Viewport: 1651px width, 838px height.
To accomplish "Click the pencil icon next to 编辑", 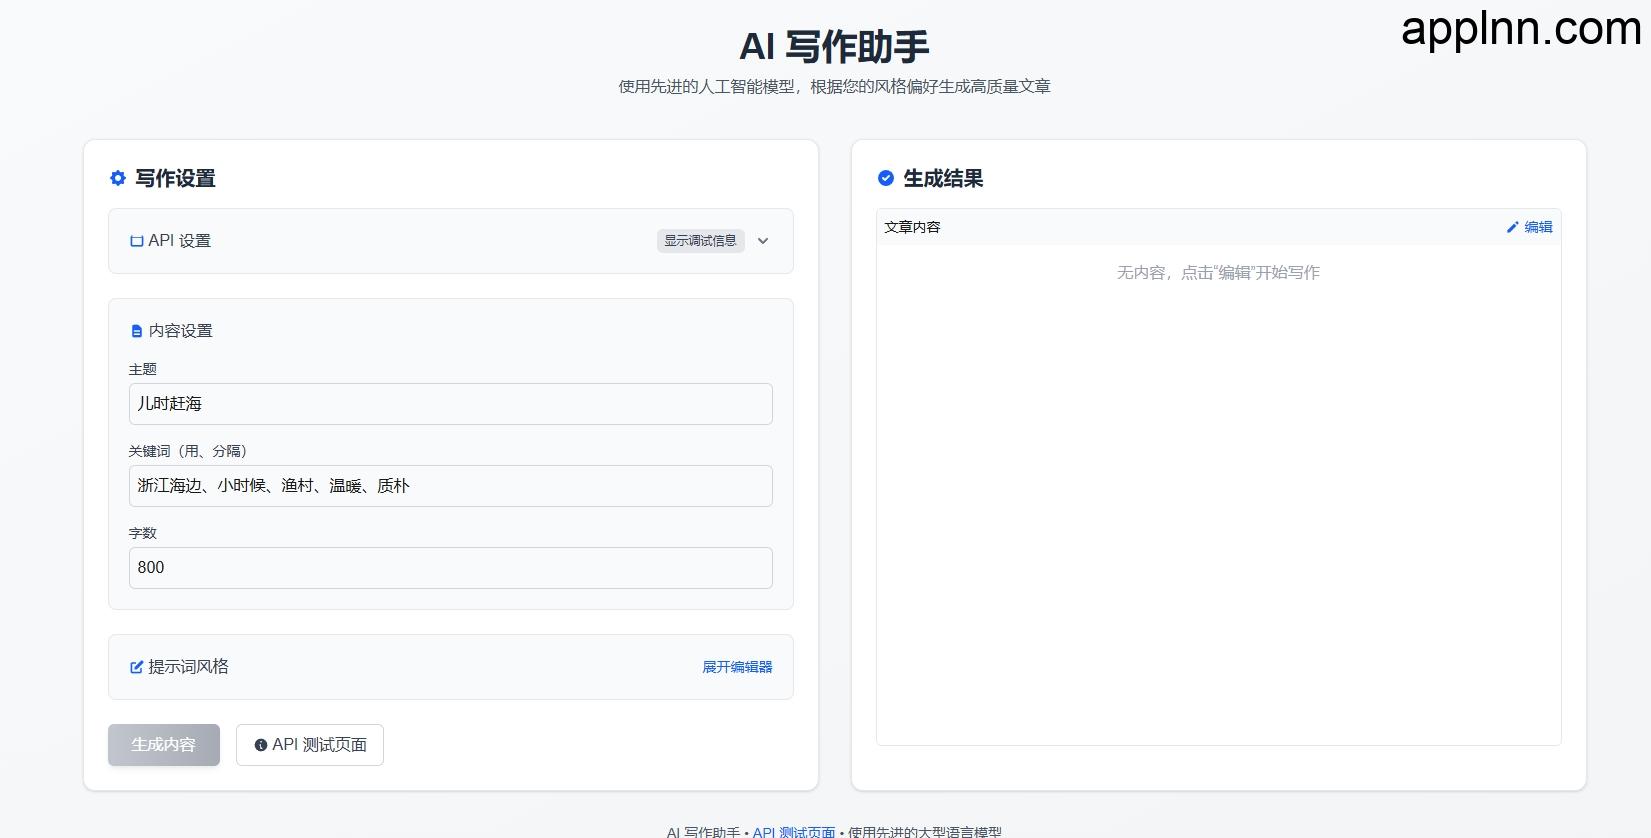I will 1513,227.
